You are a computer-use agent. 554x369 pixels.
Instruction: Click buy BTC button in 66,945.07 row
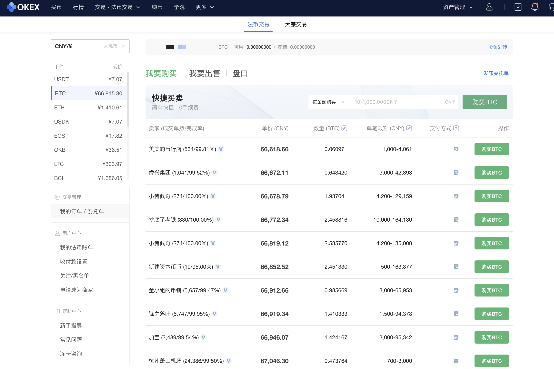[491, 338]
